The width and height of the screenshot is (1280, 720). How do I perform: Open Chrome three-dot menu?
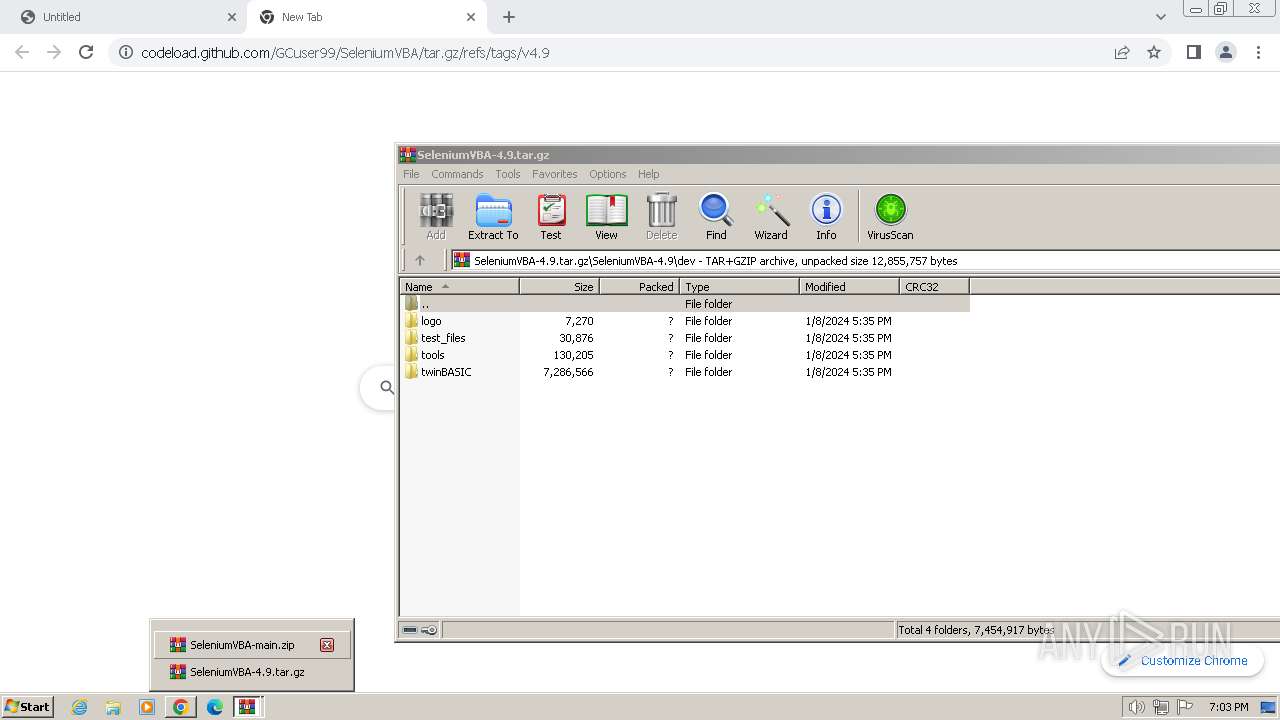tap(1258, 52)
